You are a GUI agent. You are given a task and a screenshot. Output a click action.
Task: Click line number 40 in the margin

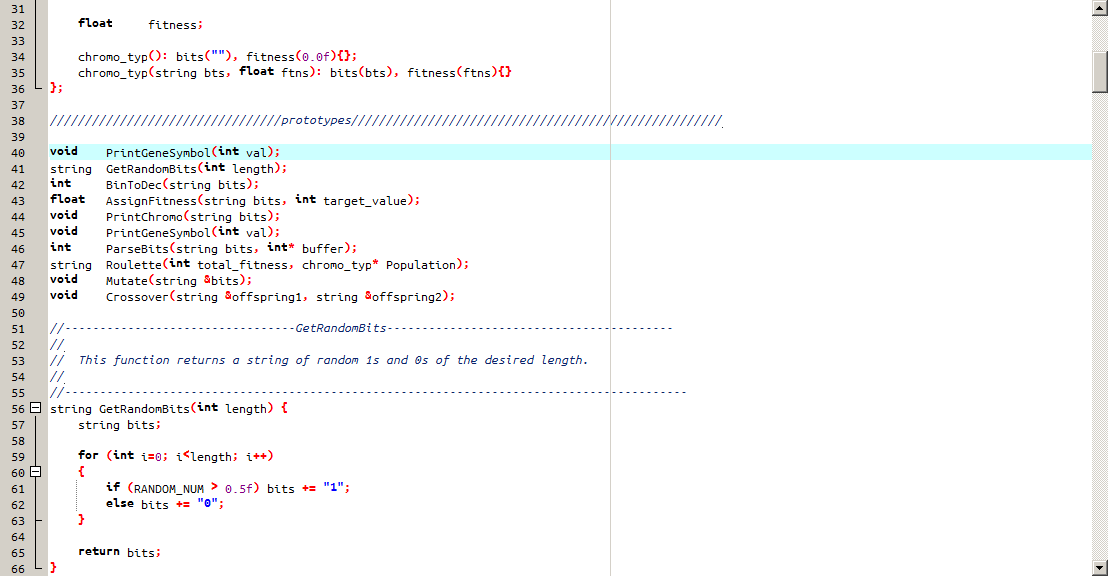[x=18, y=153]
